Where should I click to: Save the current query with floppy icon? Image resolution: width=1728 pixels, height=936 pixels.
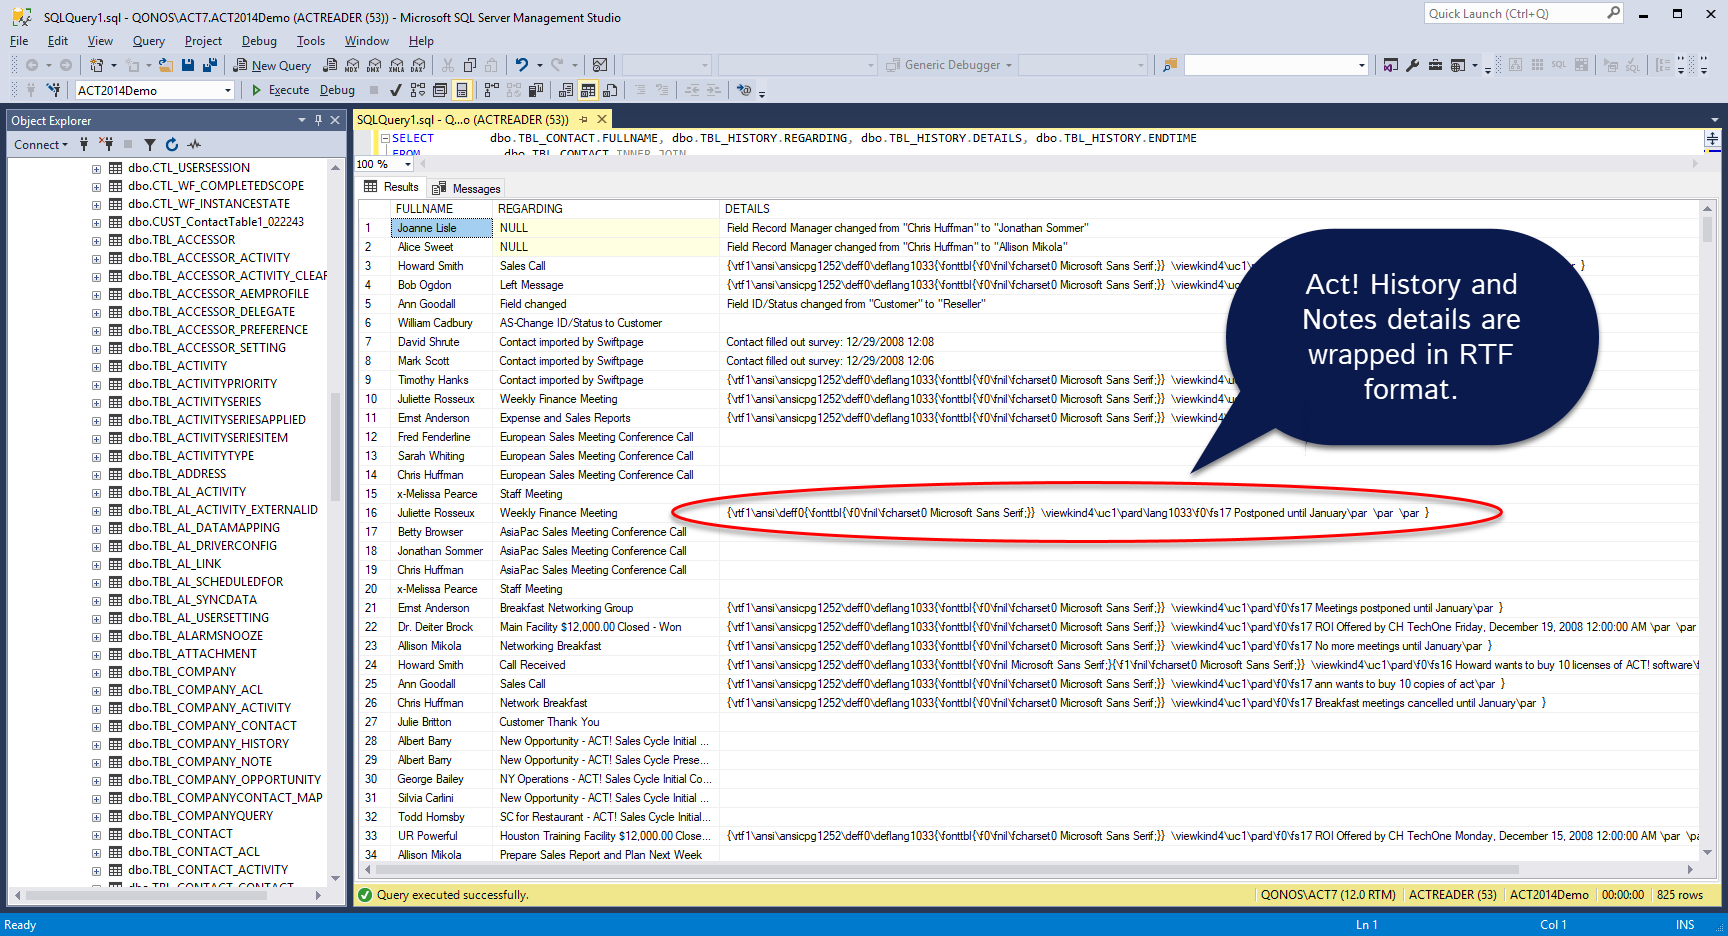[x=188, y=65]
